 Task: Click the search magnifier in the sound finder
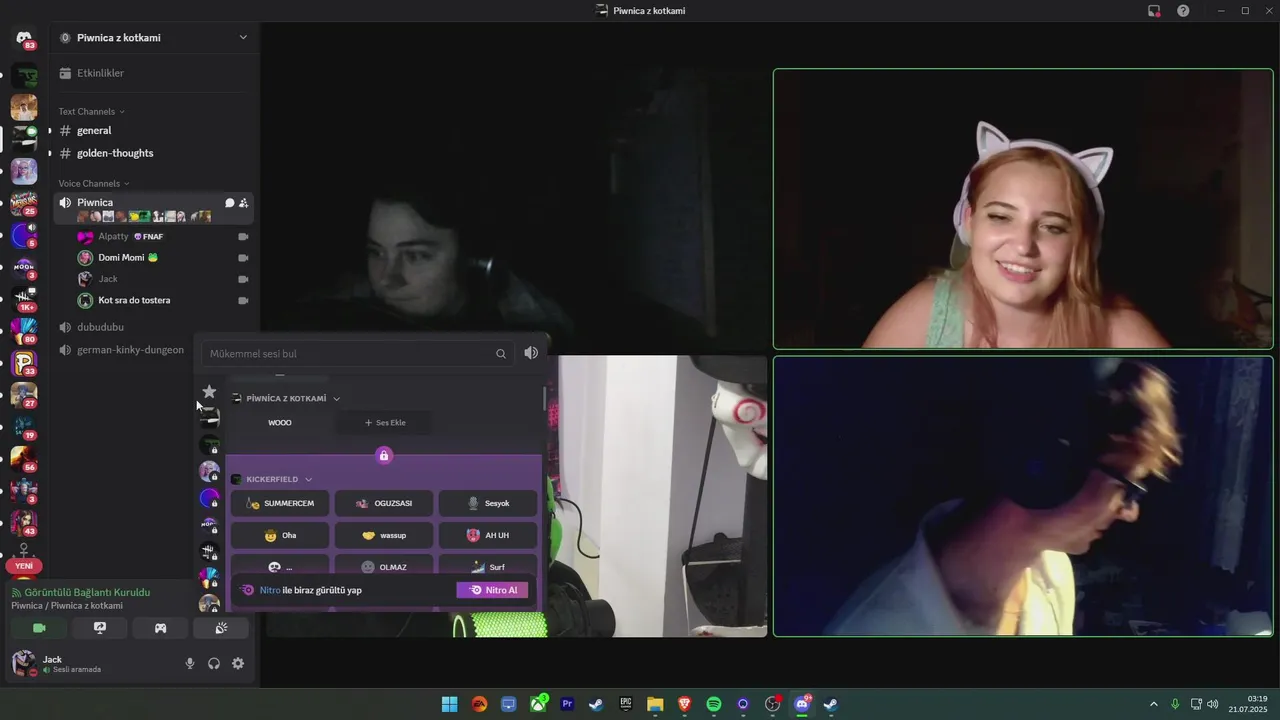[x=501, y=353]
